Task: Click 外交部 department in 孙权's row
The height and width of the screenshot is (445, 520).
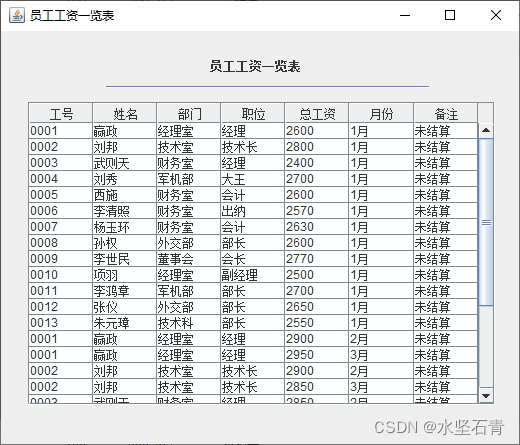Action: point(189,243)
